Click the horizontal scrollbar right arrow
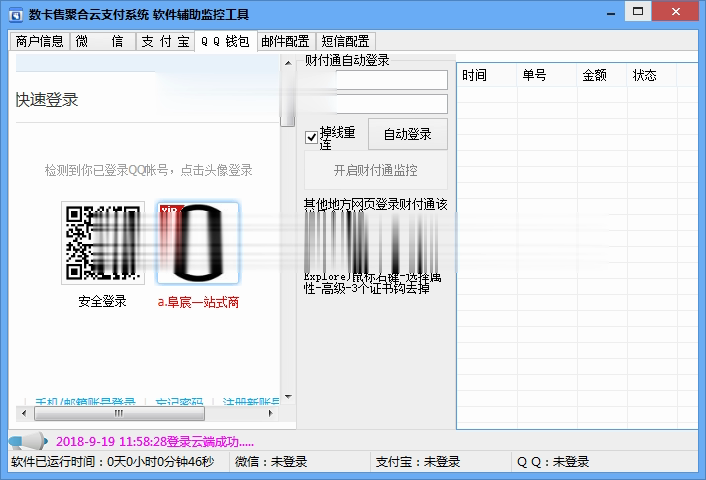 point(271,413)
